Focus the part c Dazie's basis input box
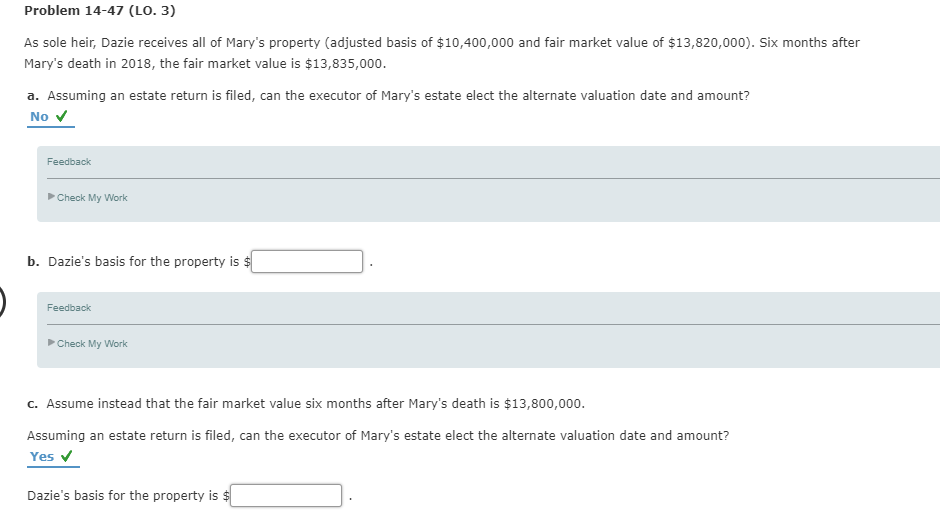940x517 pixels. (x=287, y=496)
